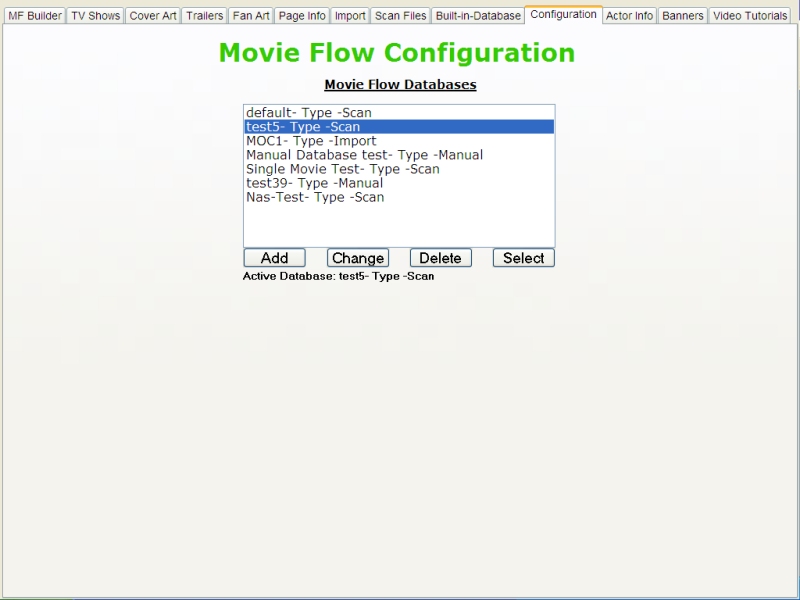This screenshot has width=800, height=600.
Task: Switch to the Cover Art tab
Action: [x=151, y=15]
